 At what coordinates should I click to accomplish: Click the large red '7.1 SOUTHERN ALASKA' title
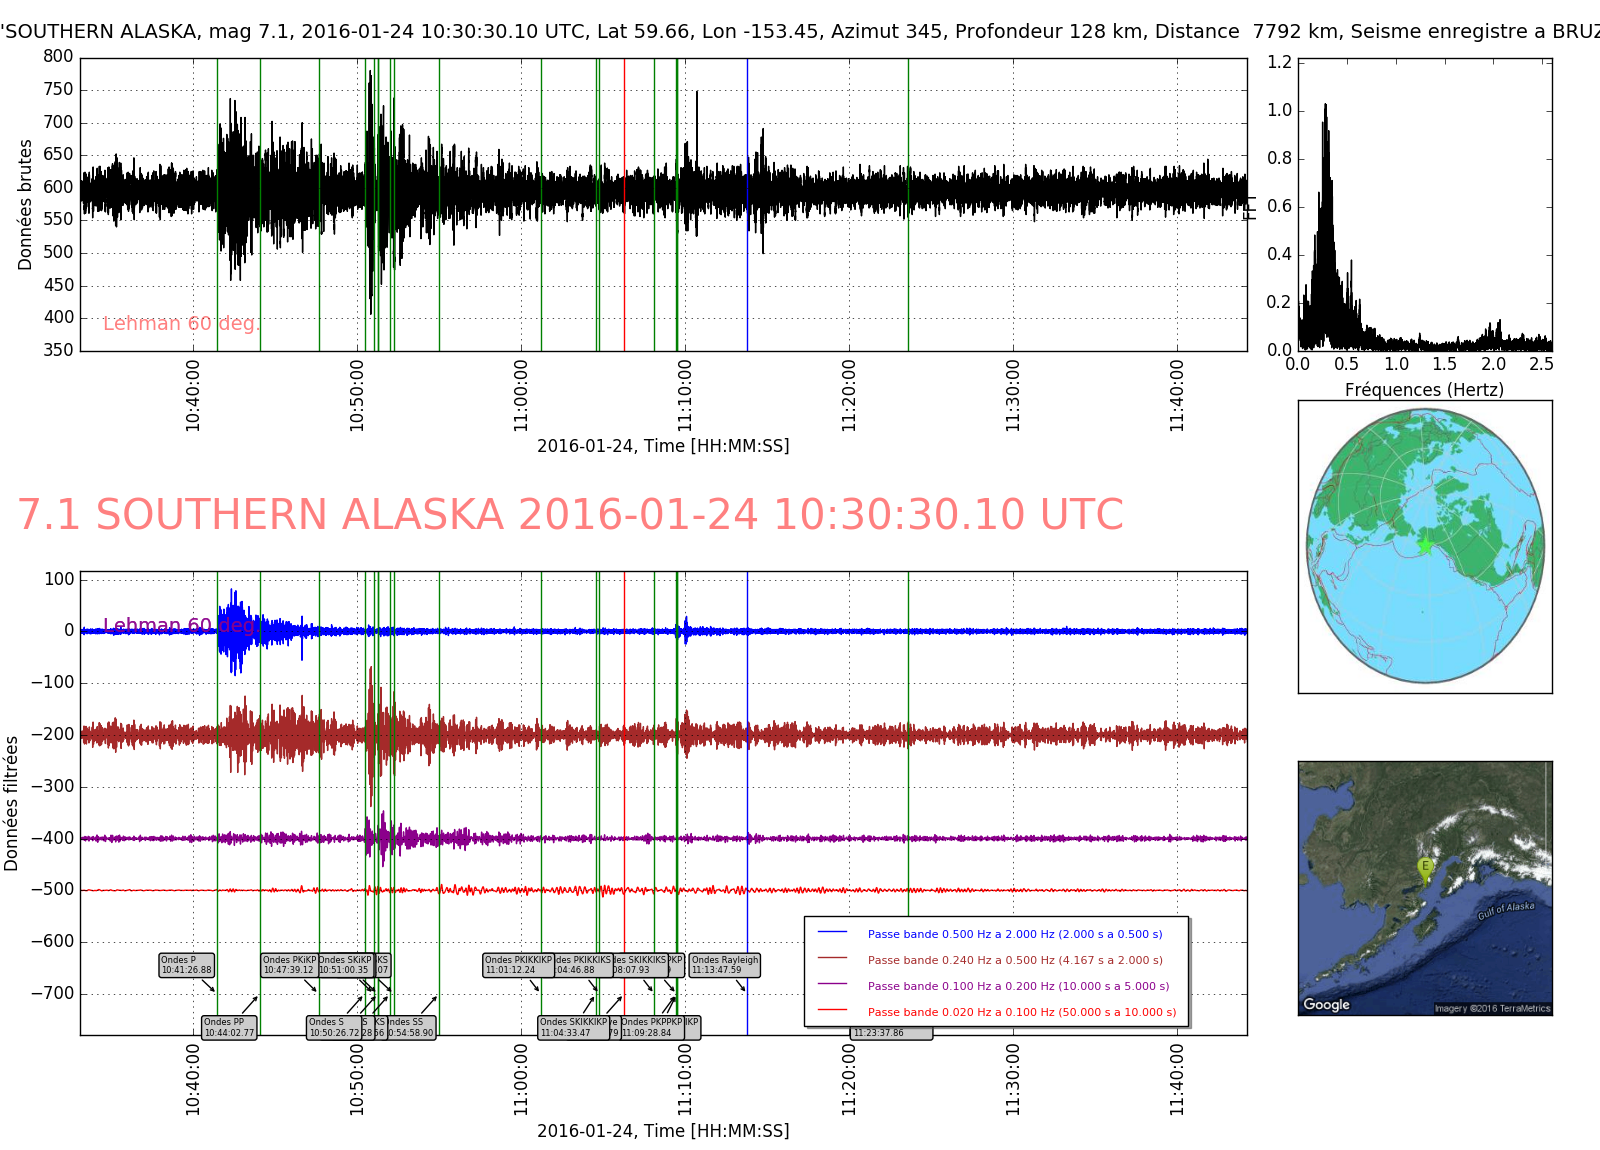(x=570, y=515)
